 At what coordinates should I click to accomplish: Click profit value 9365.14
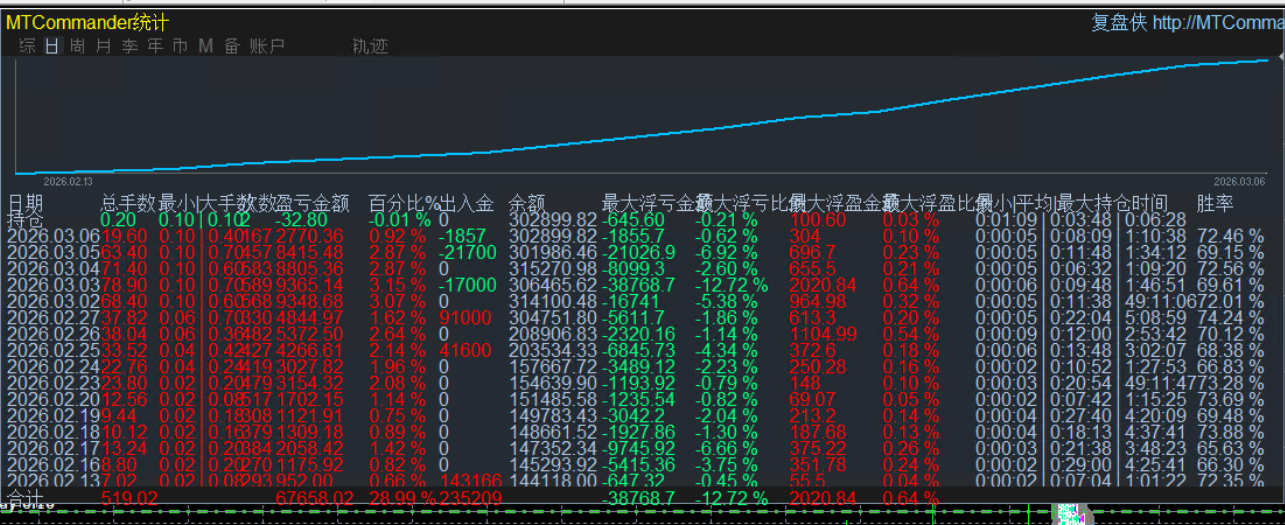click(x=309, y=284)
